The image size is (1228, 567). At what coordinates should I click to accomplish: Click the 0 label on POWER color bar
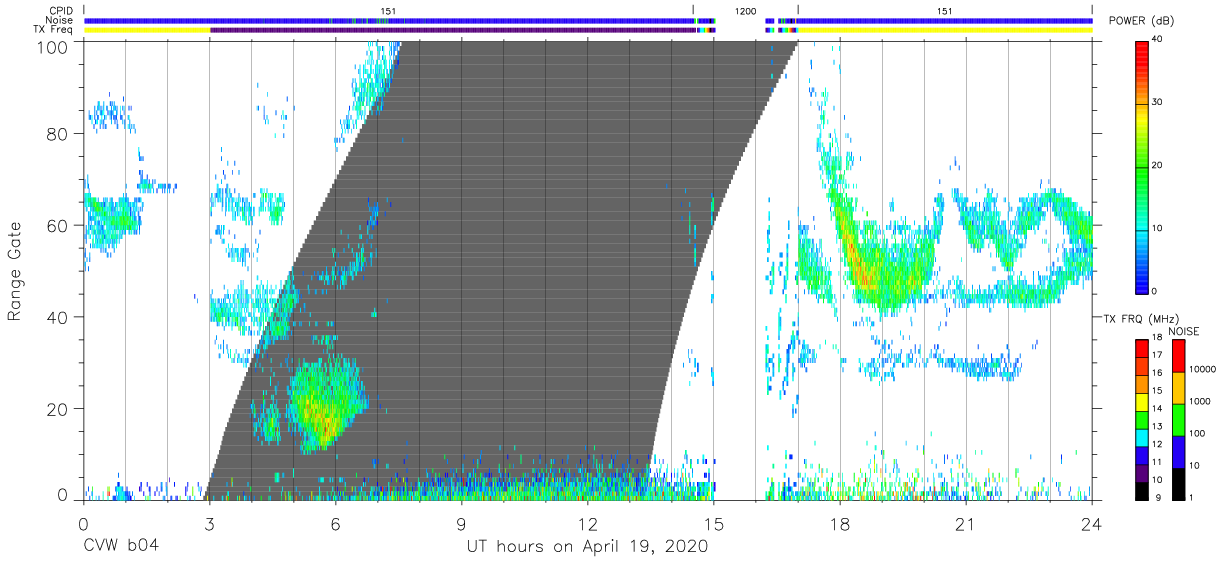1156,291
